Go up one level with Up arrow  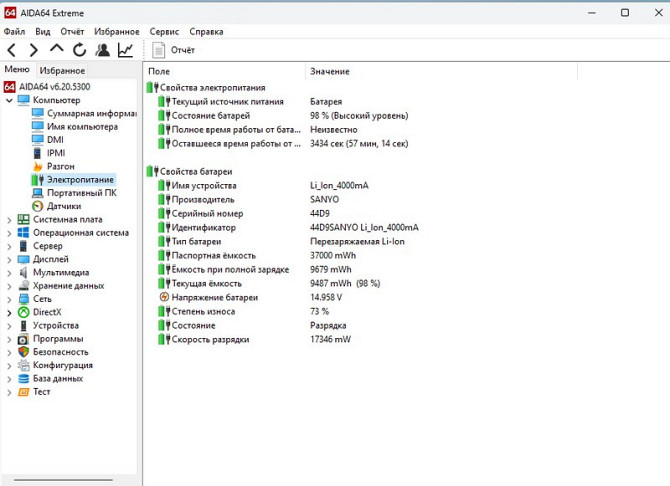[57, 50]
